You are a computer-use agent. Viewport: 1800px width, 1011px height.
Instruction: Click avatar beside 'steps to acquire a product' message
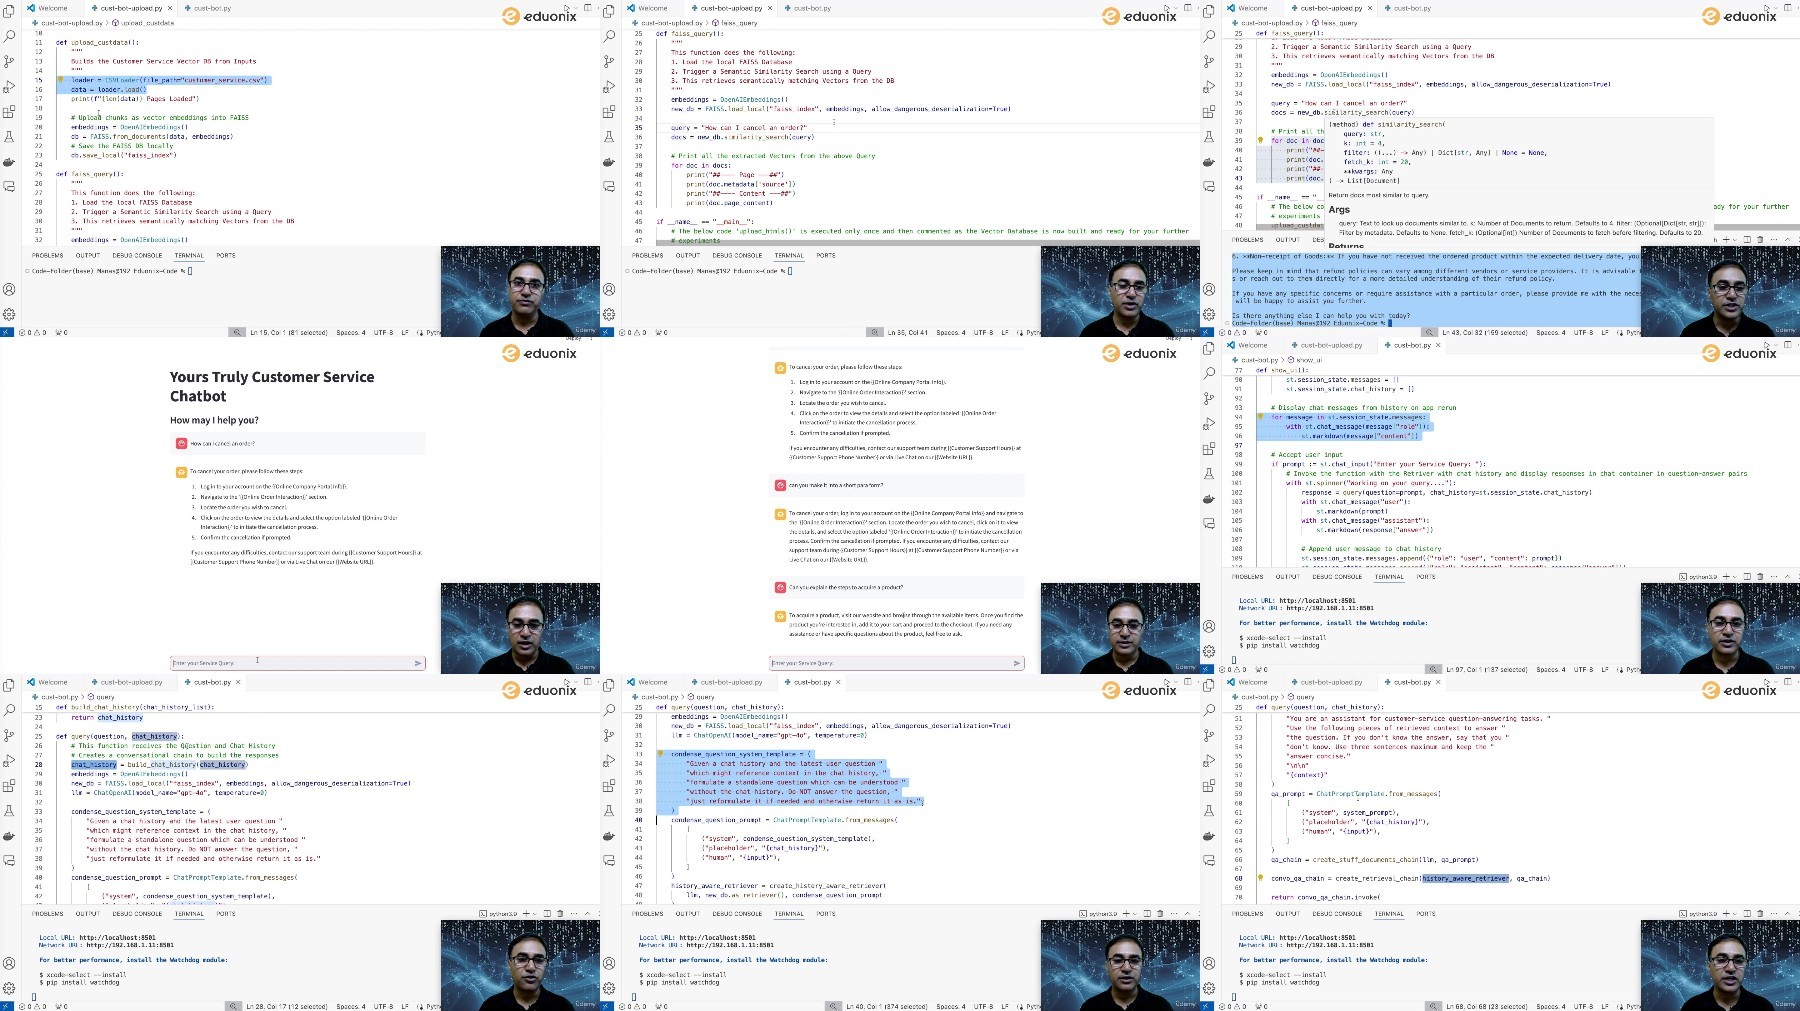(780, 587)
